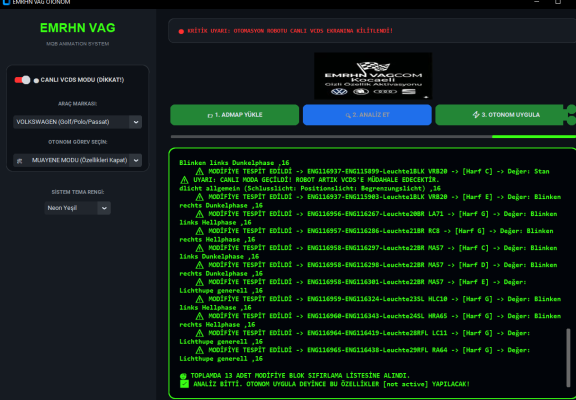Click the white dot beside CANLI VCDS MODU
The image size is (576, 400).
(36, 80)
